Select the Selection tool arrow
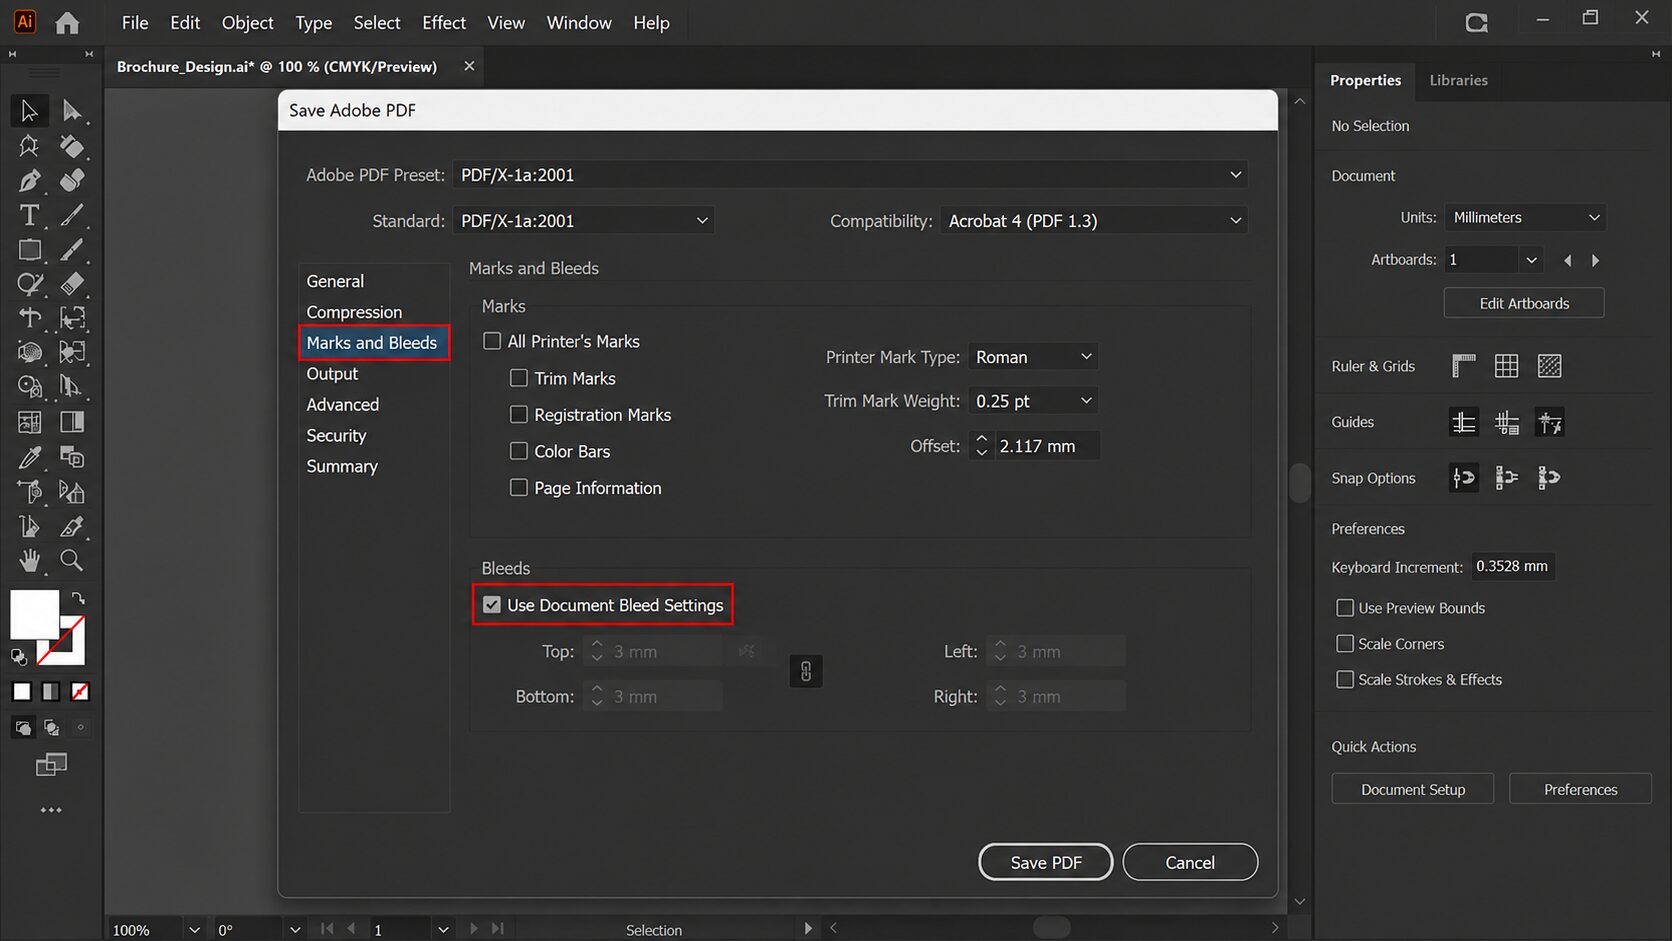 (29, 111)
